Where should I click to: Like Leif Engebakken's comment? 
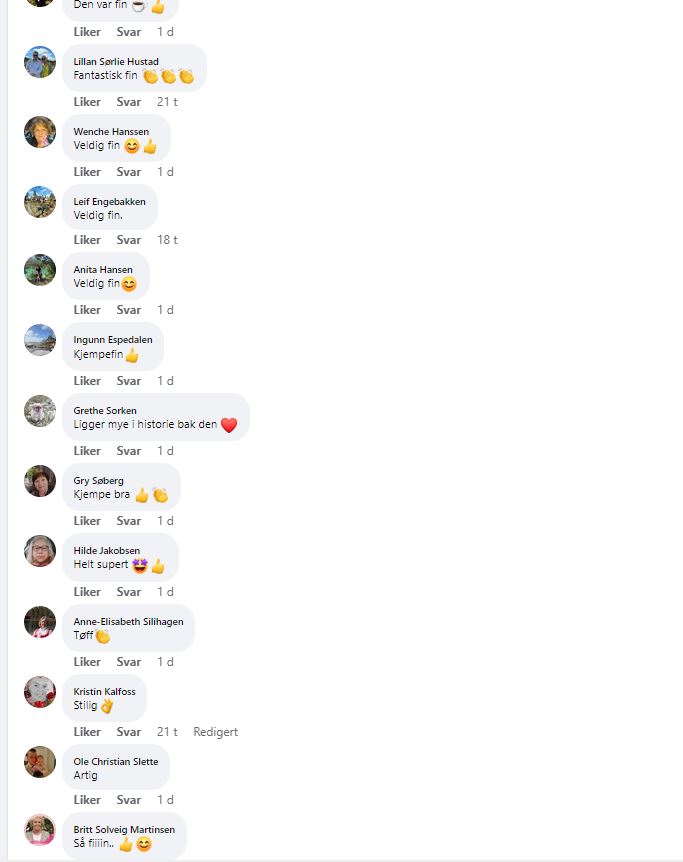(x=87, y=240)
